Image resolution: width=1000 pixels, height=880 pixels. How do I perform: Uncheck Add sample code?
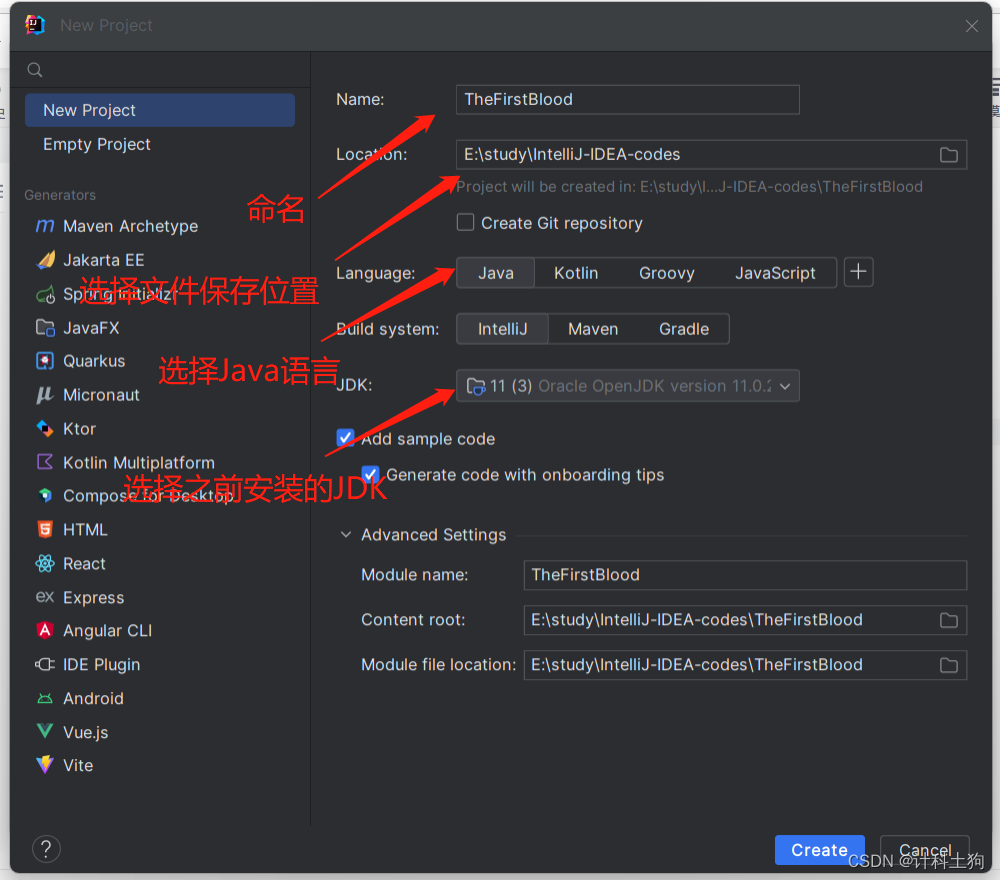[x=345, y=438]
